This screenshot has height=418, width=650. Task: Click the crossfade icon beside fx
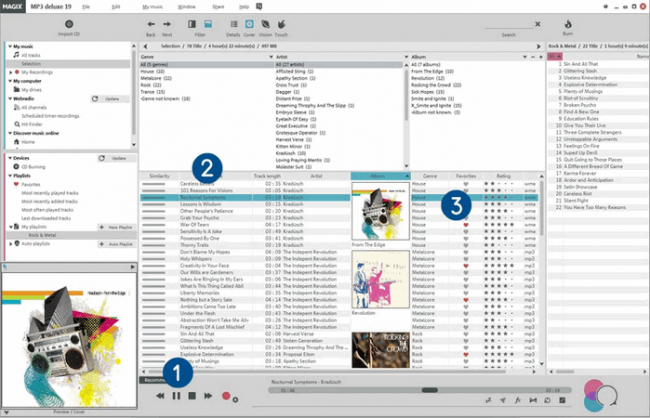[533, 400]
